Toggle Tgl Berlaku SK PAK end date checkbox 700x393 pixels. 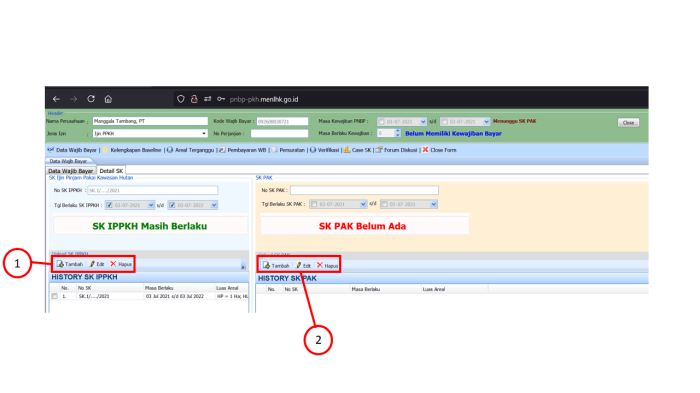point(384,204)
